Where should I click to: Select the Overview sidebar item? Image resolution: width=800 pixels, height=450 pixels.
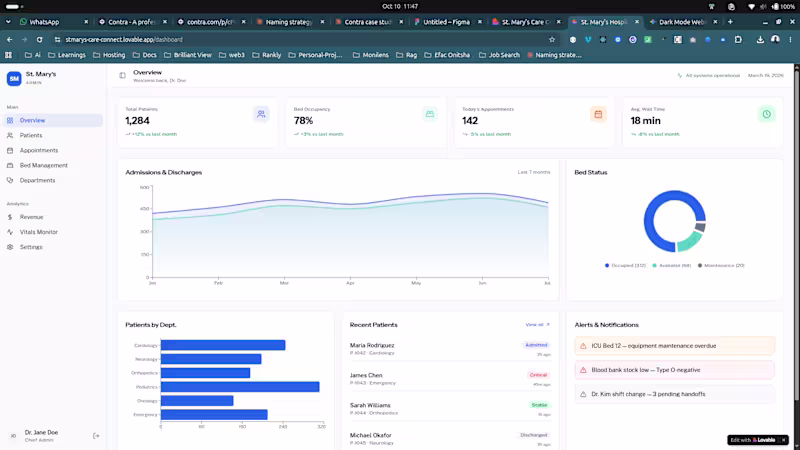[x=53, y=120]
